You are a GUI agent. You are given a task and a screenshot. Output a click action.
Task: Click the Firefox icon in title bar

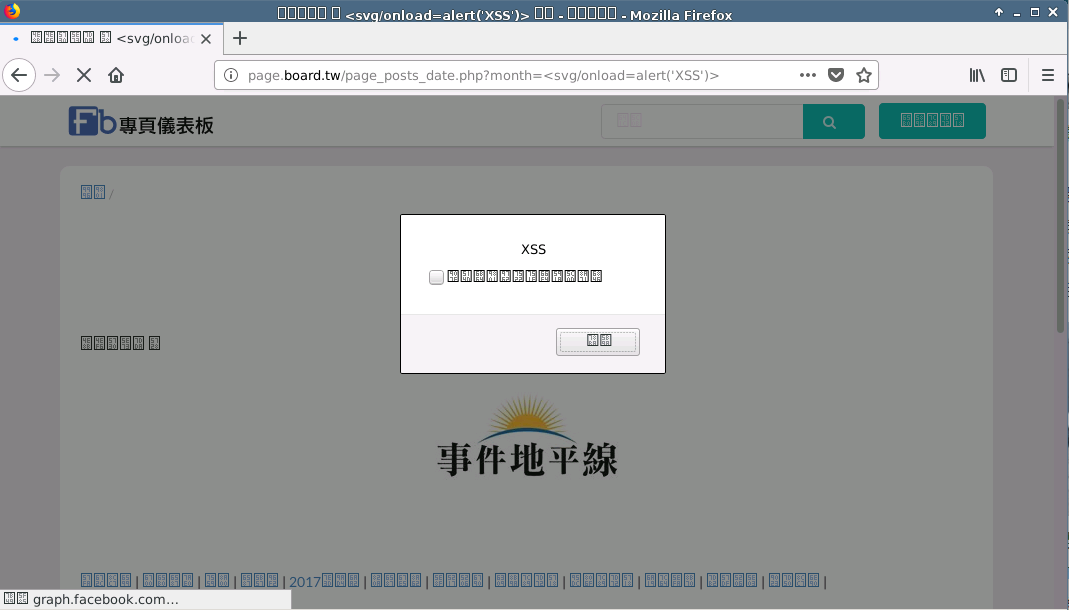(x=12, y=11)
